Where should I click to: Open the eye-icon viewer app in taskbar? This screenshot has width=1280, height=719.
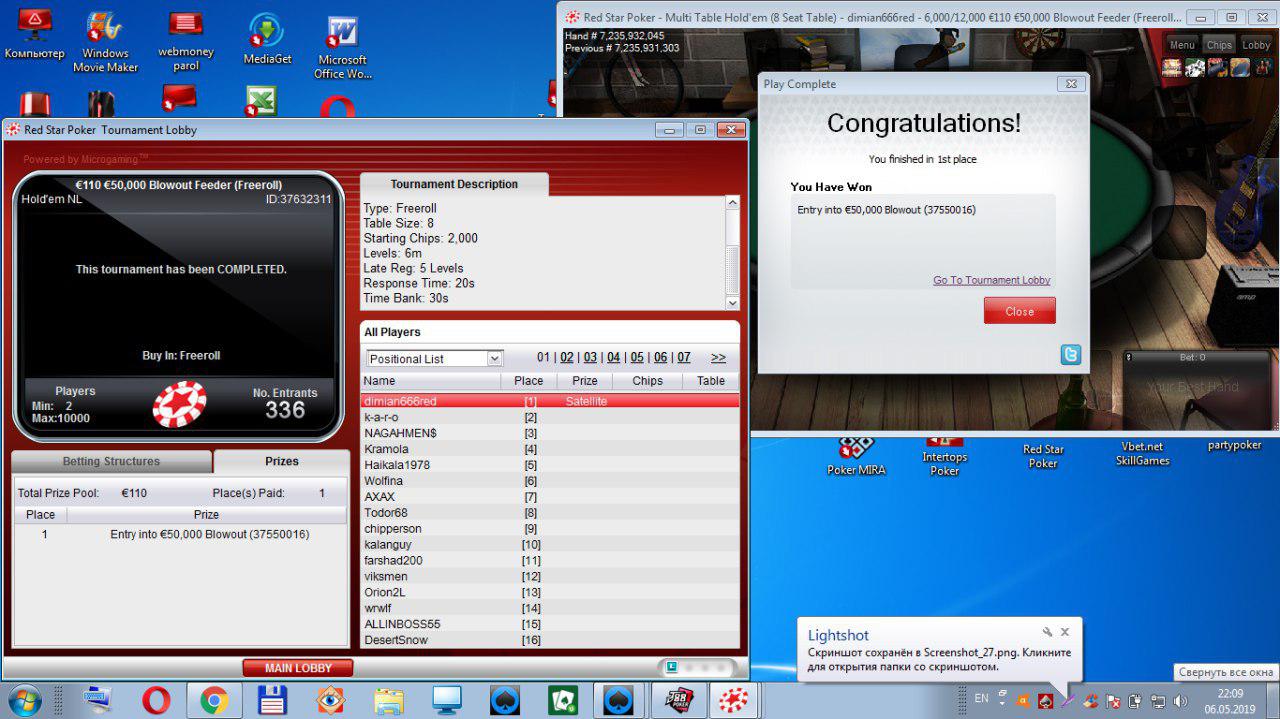point(331,700)
